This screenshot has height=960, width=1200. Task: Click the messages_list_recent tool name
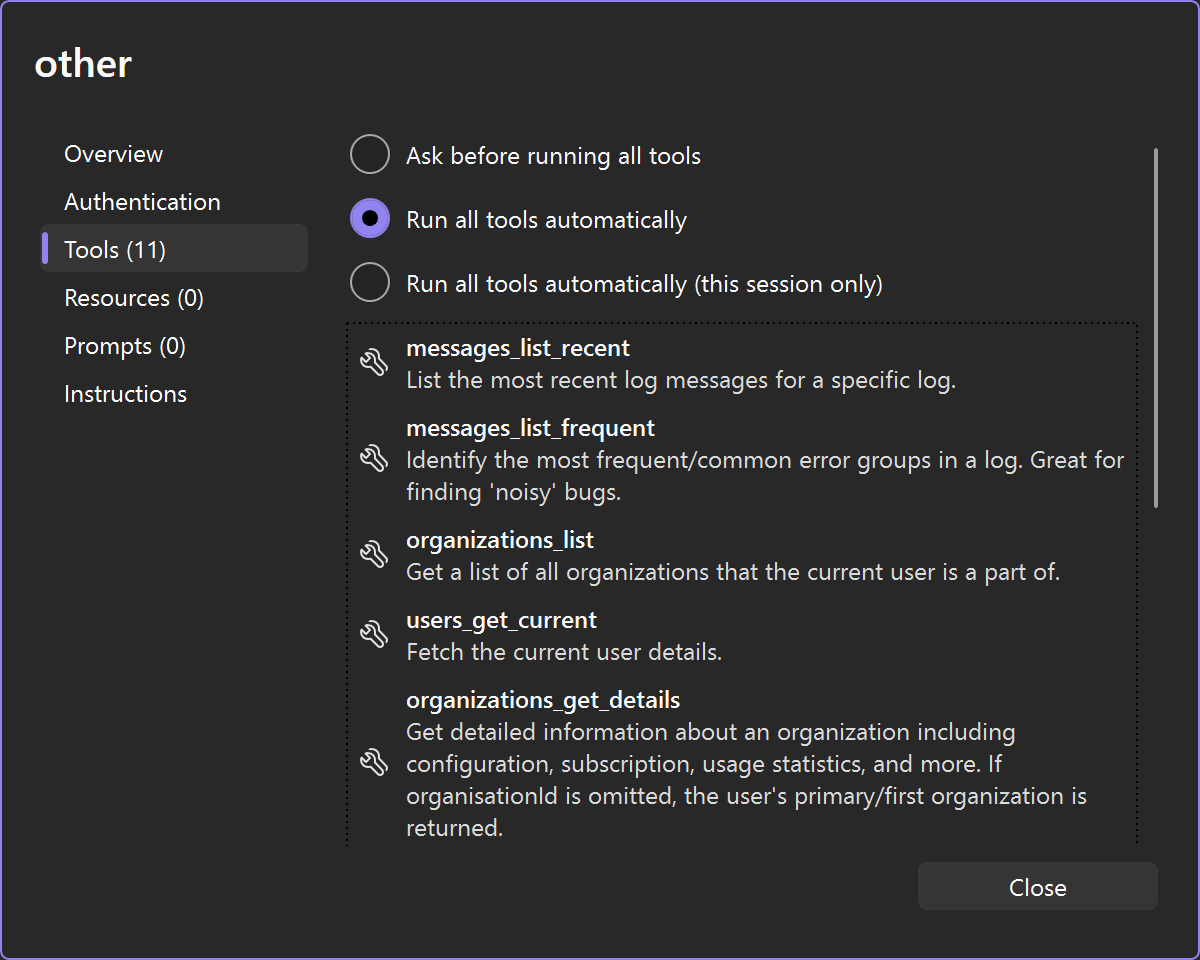518,347
